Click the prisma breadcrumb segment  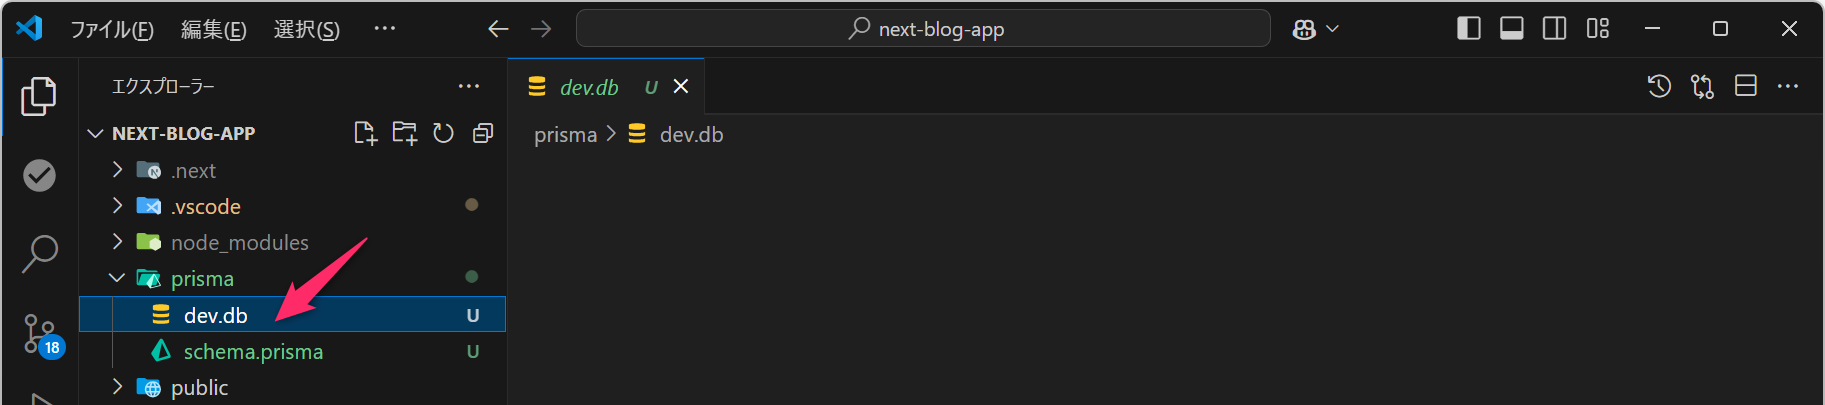tap(565, 135)
